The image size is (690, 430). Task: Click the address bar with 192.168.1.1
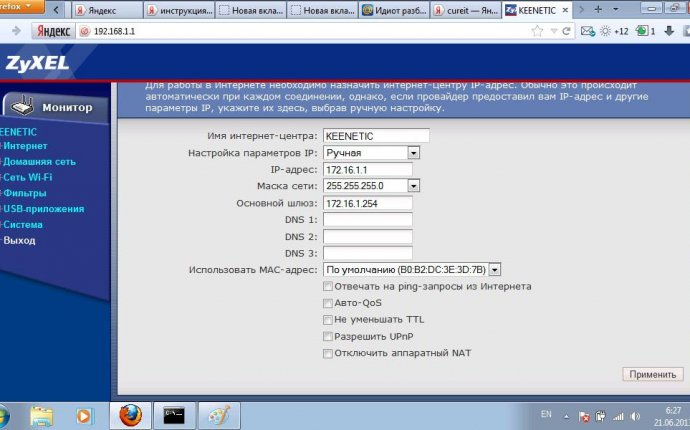pos(304,31)
